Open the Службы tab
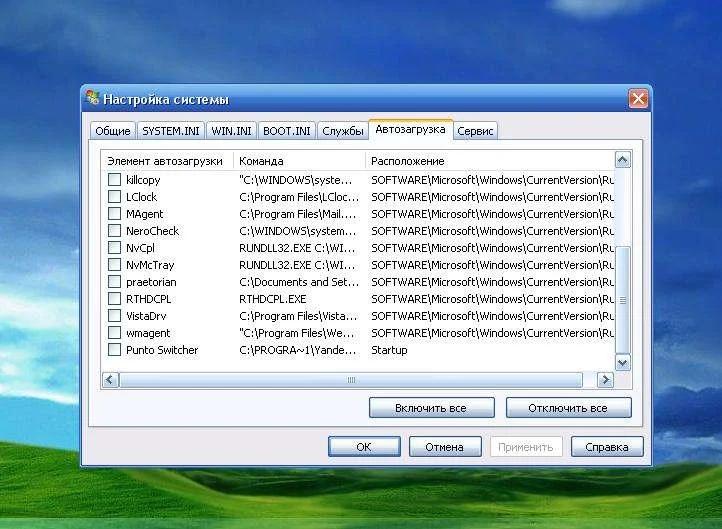The height and width of the screenshot is (529, 722). click(343, 131)
